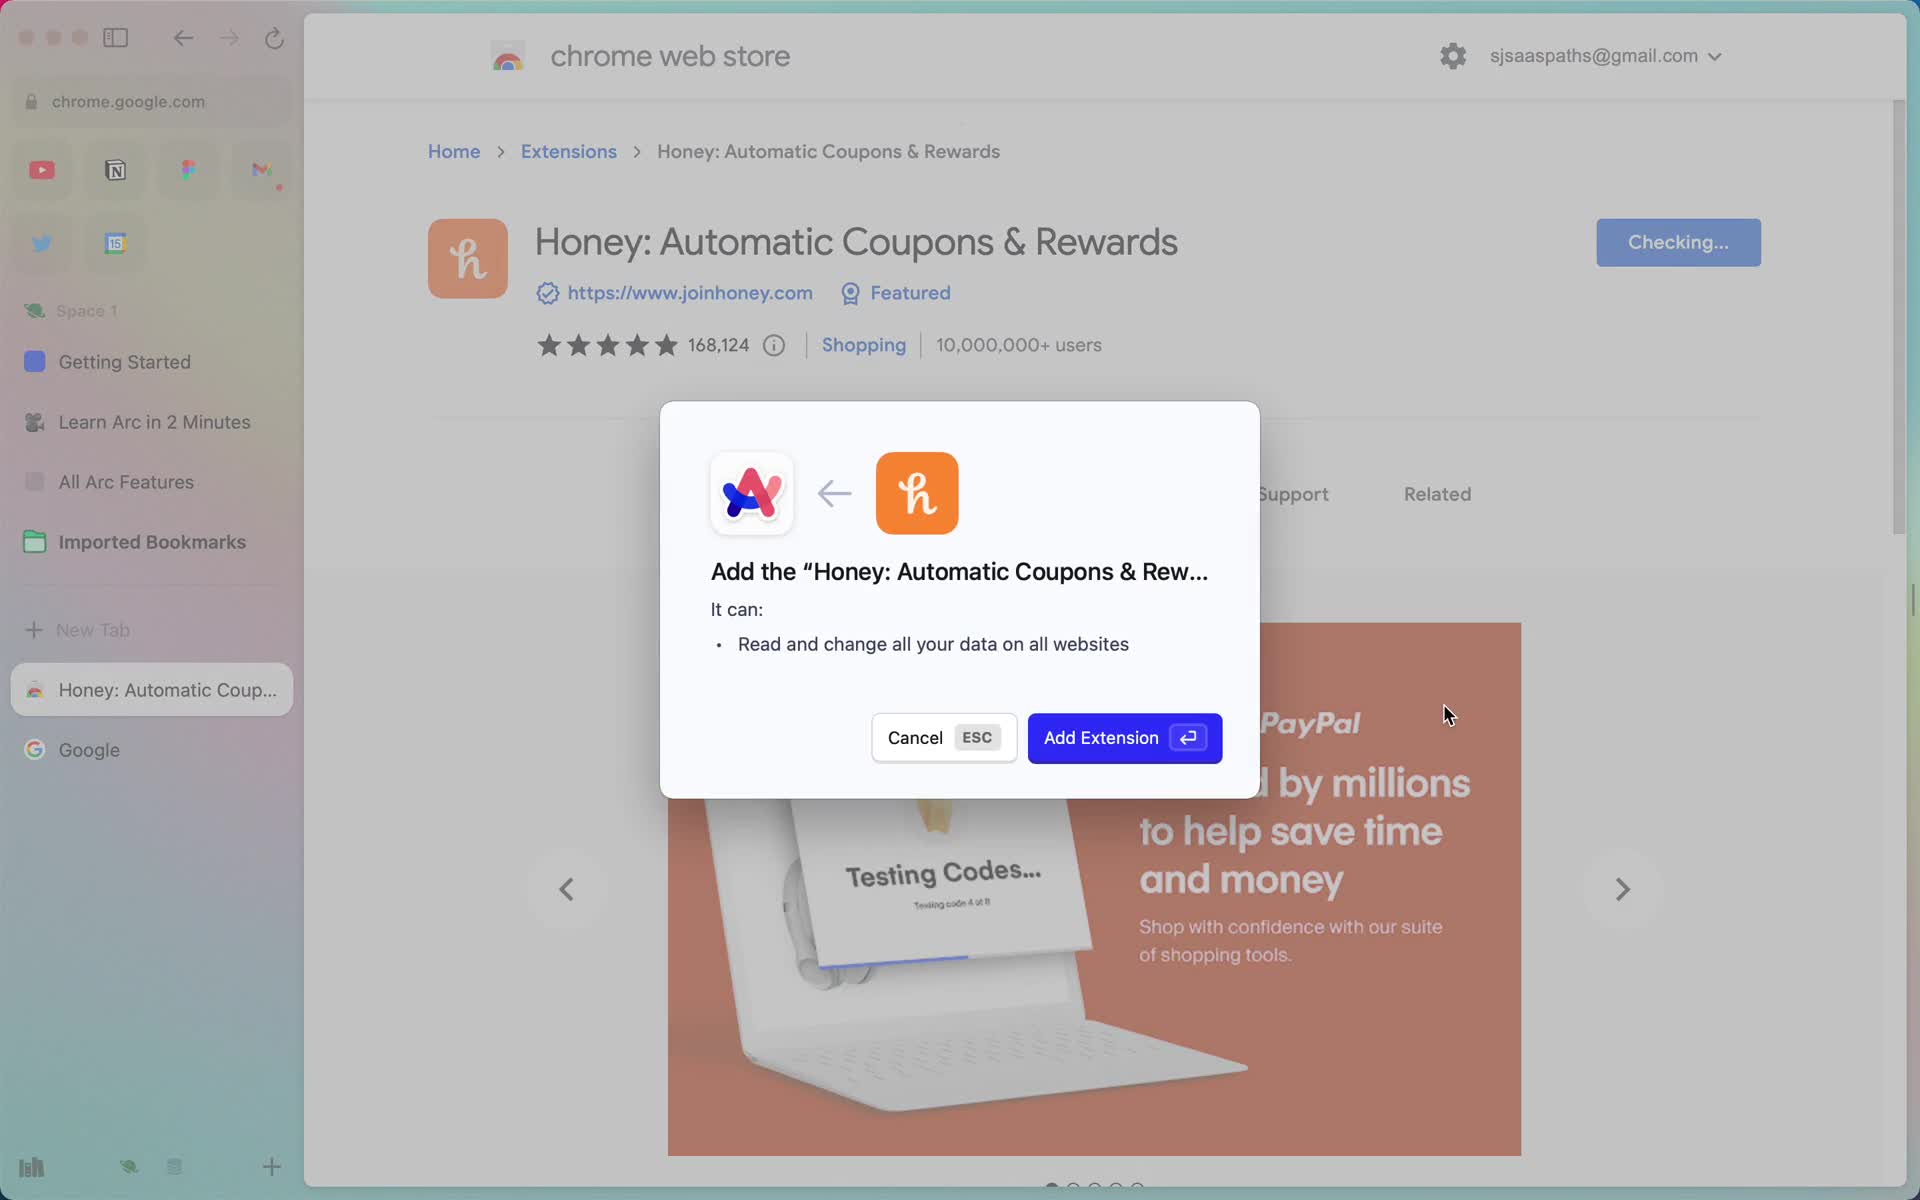Select the Extensions breadcrumb link
The image size is (1920, 1200).
tap(568, 151)
